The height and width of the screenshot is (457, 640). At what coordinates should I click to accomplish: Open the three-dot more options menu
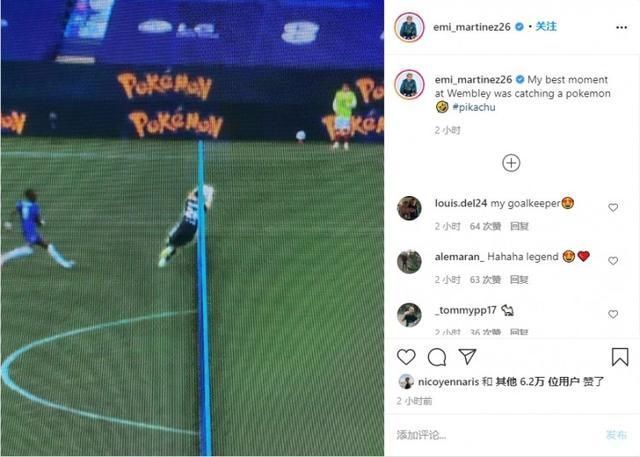621,27
